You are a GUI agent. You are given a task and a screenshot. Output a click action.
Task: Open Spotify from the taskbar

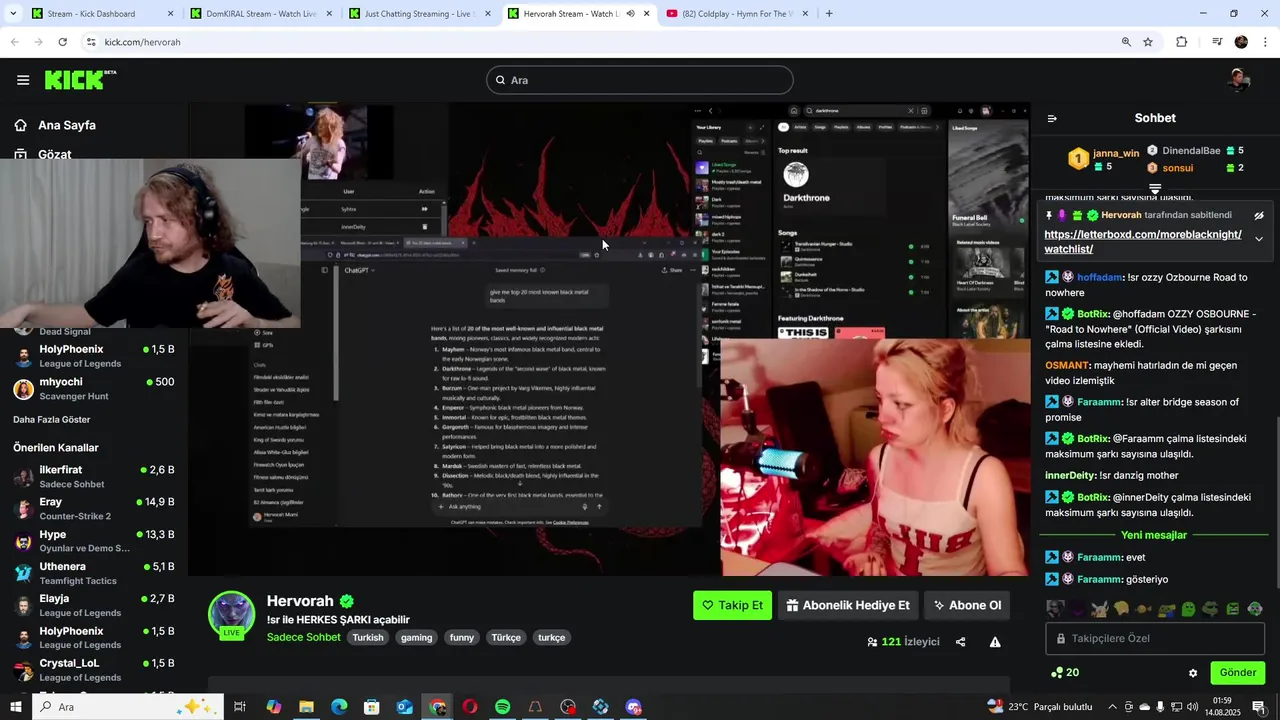[x=502, y=707]
